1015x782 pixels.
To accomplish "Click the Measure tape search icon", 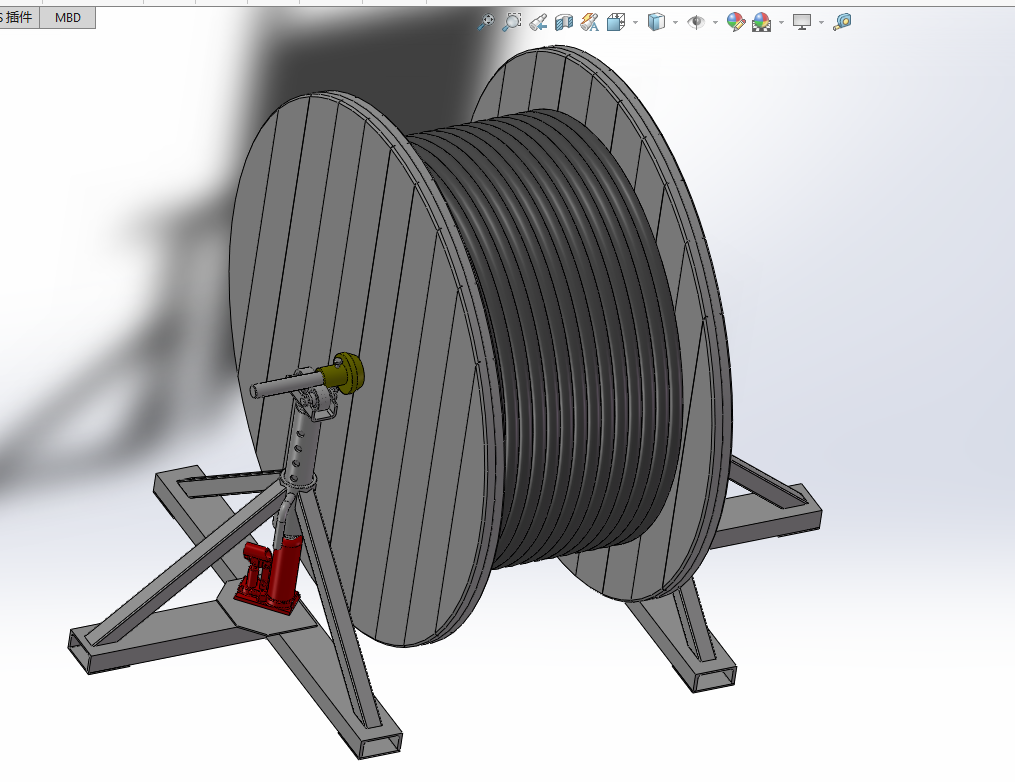I will coord(842,22).
